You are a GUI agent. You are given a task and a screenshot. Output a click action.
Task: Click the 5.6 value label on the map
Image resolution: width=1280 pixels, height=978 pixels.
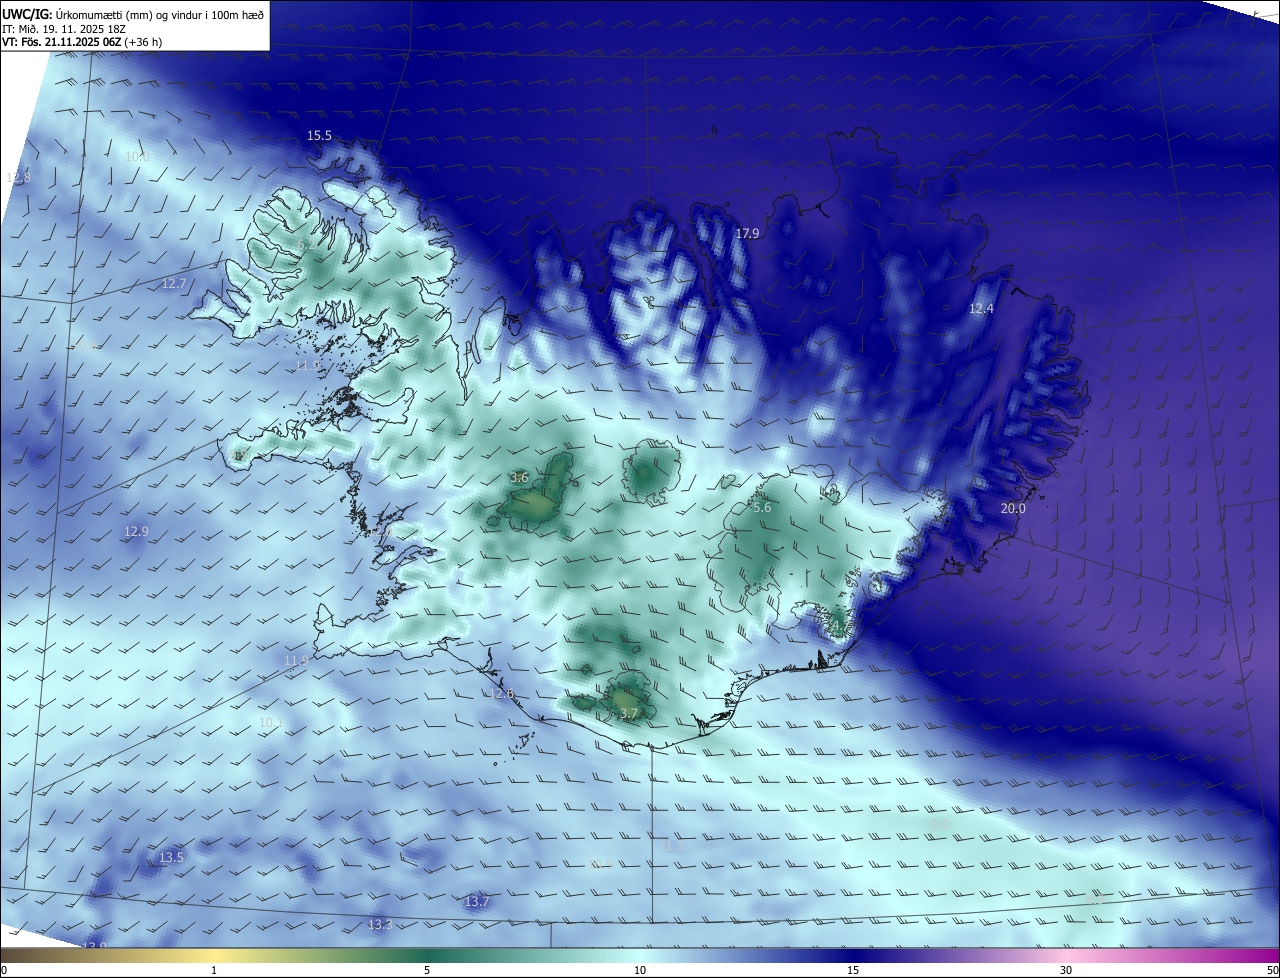pos(761,508)
